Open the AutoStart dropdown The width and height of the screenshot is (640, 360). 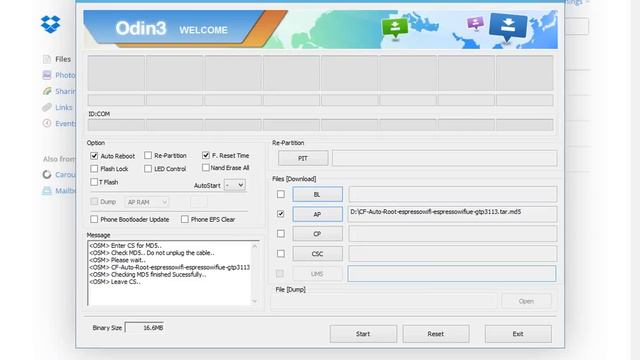[235, 185]
